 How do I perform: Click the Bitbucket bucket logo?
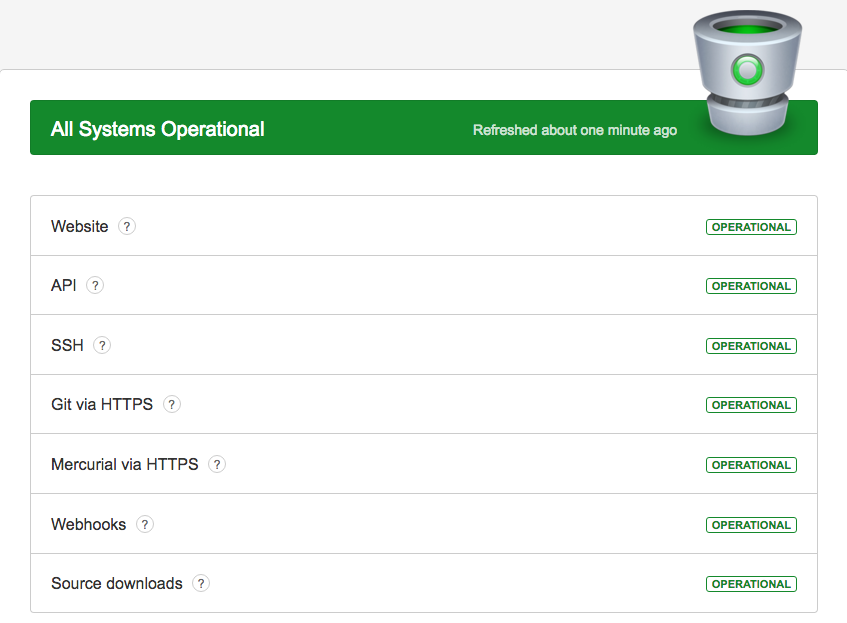click(748, 72)
